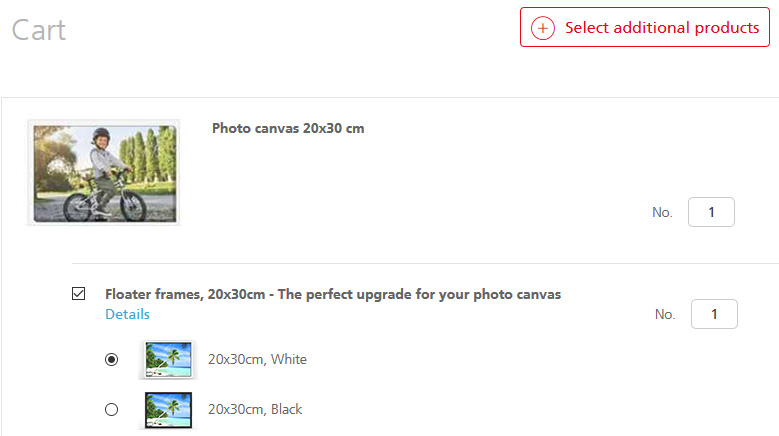Click the Cart page heading
Image resolution: width=779 pixels, height=436 pixels.
tap(39, 30)
